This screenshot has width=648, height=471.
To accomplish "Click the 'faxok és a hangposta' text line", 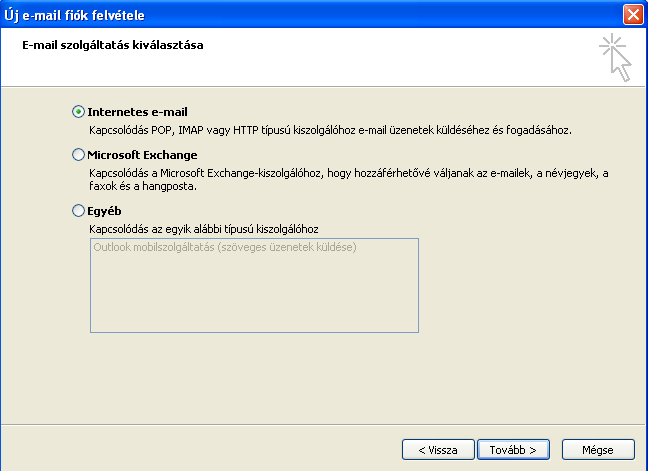I will (143, 186).
